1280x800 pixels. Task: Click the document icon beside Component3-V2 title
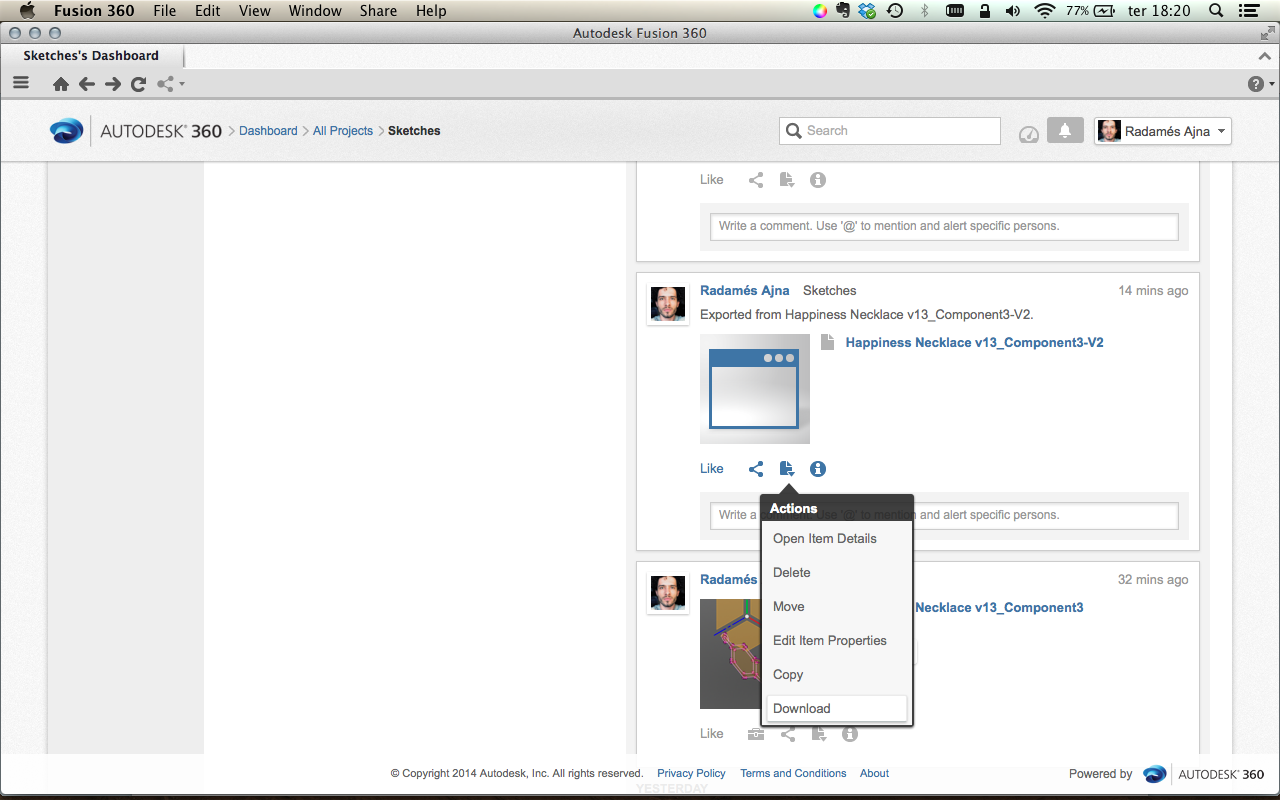point(827,342)
